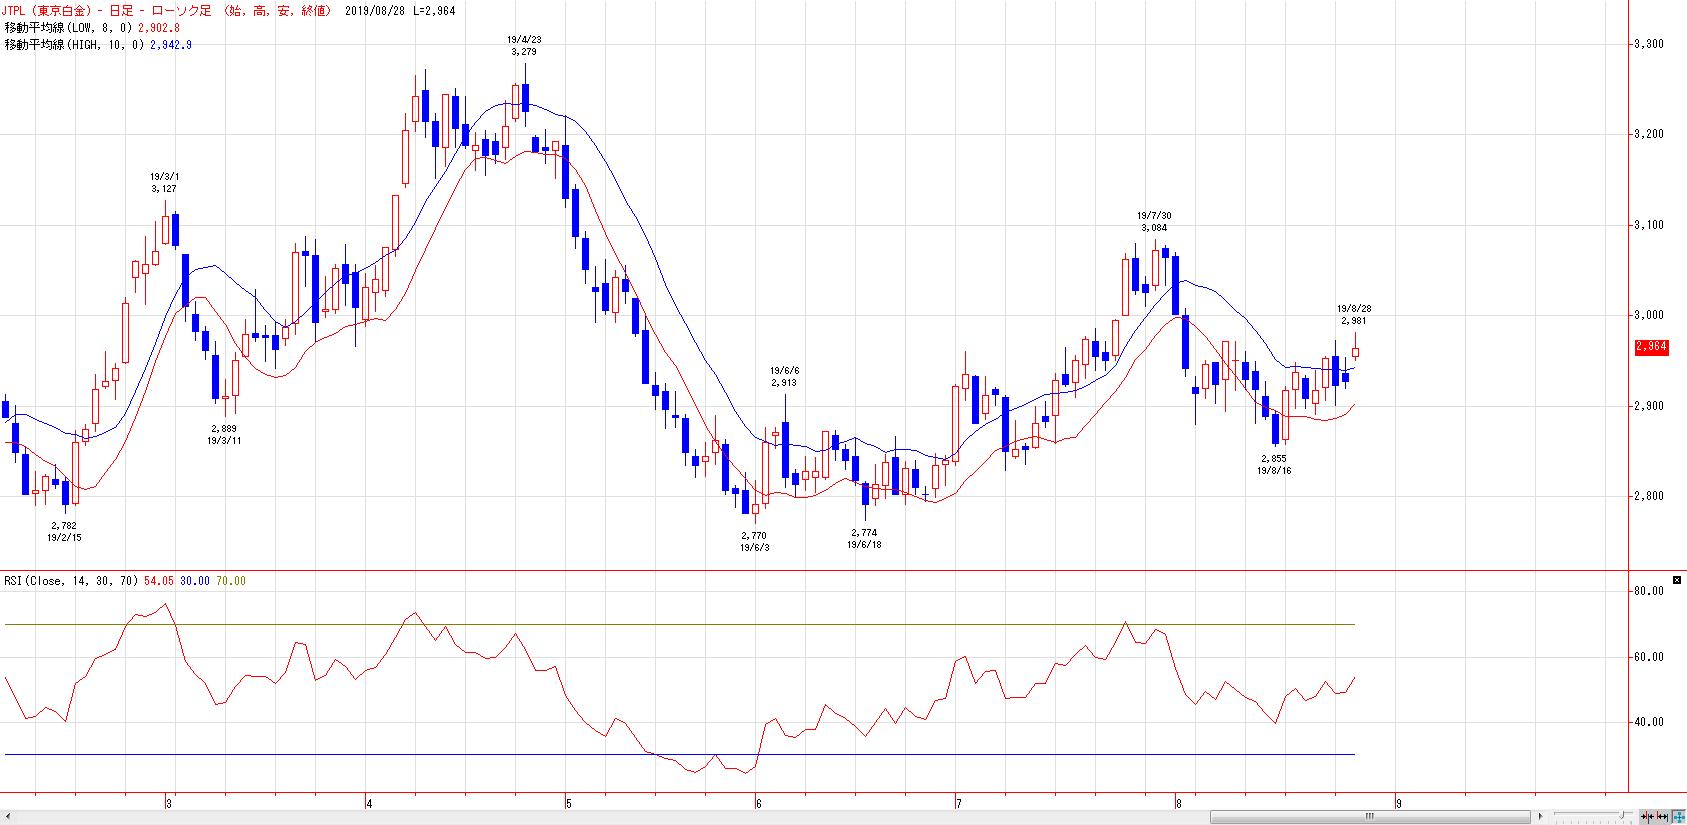The height and width of the screenshot is (825, 1687).
Task: Click the narrow chart width (arrows inward) icon
Action: (x=1647, y=816)
